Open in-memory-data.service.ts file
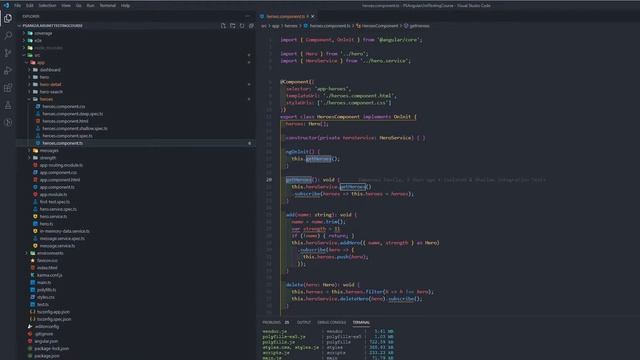 pyautogui.click(x=64, y=231)
